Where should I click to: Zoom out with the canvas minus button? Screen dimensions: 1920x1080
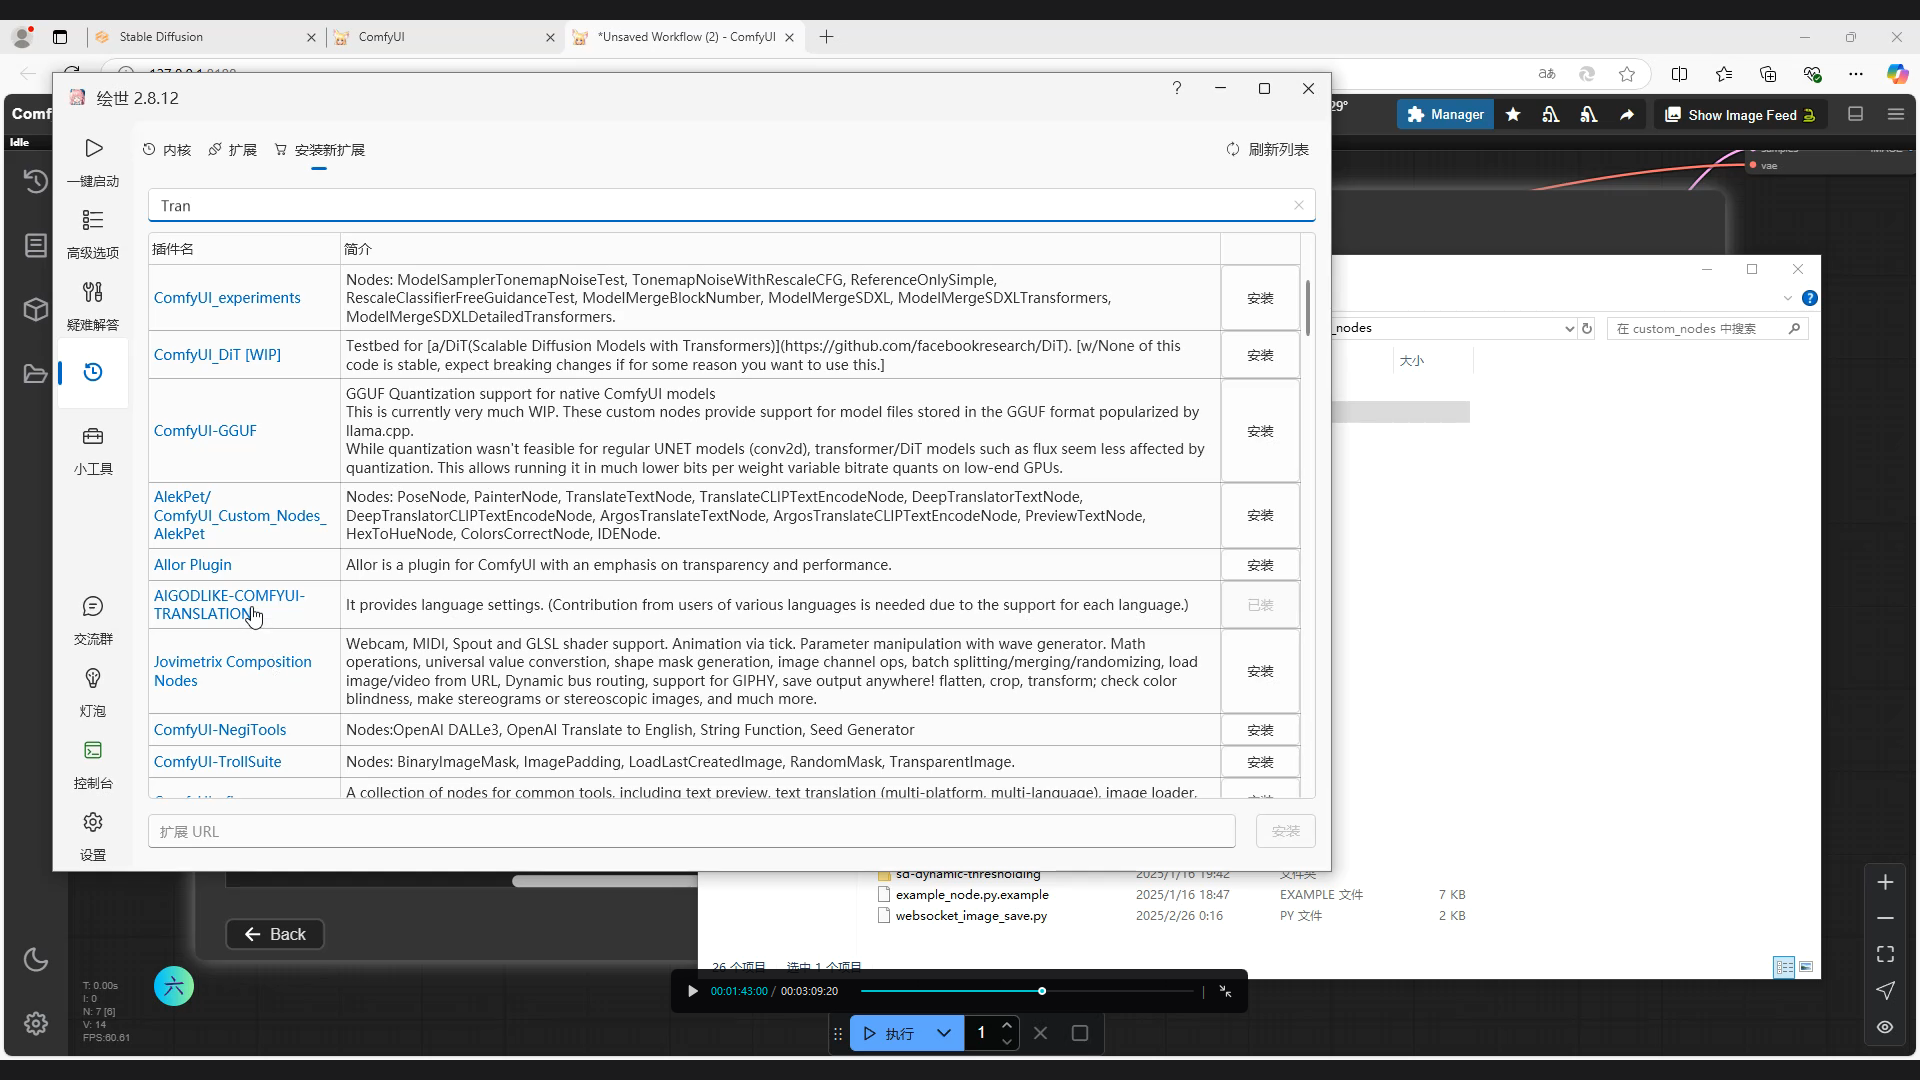[x=1885, y=918]
